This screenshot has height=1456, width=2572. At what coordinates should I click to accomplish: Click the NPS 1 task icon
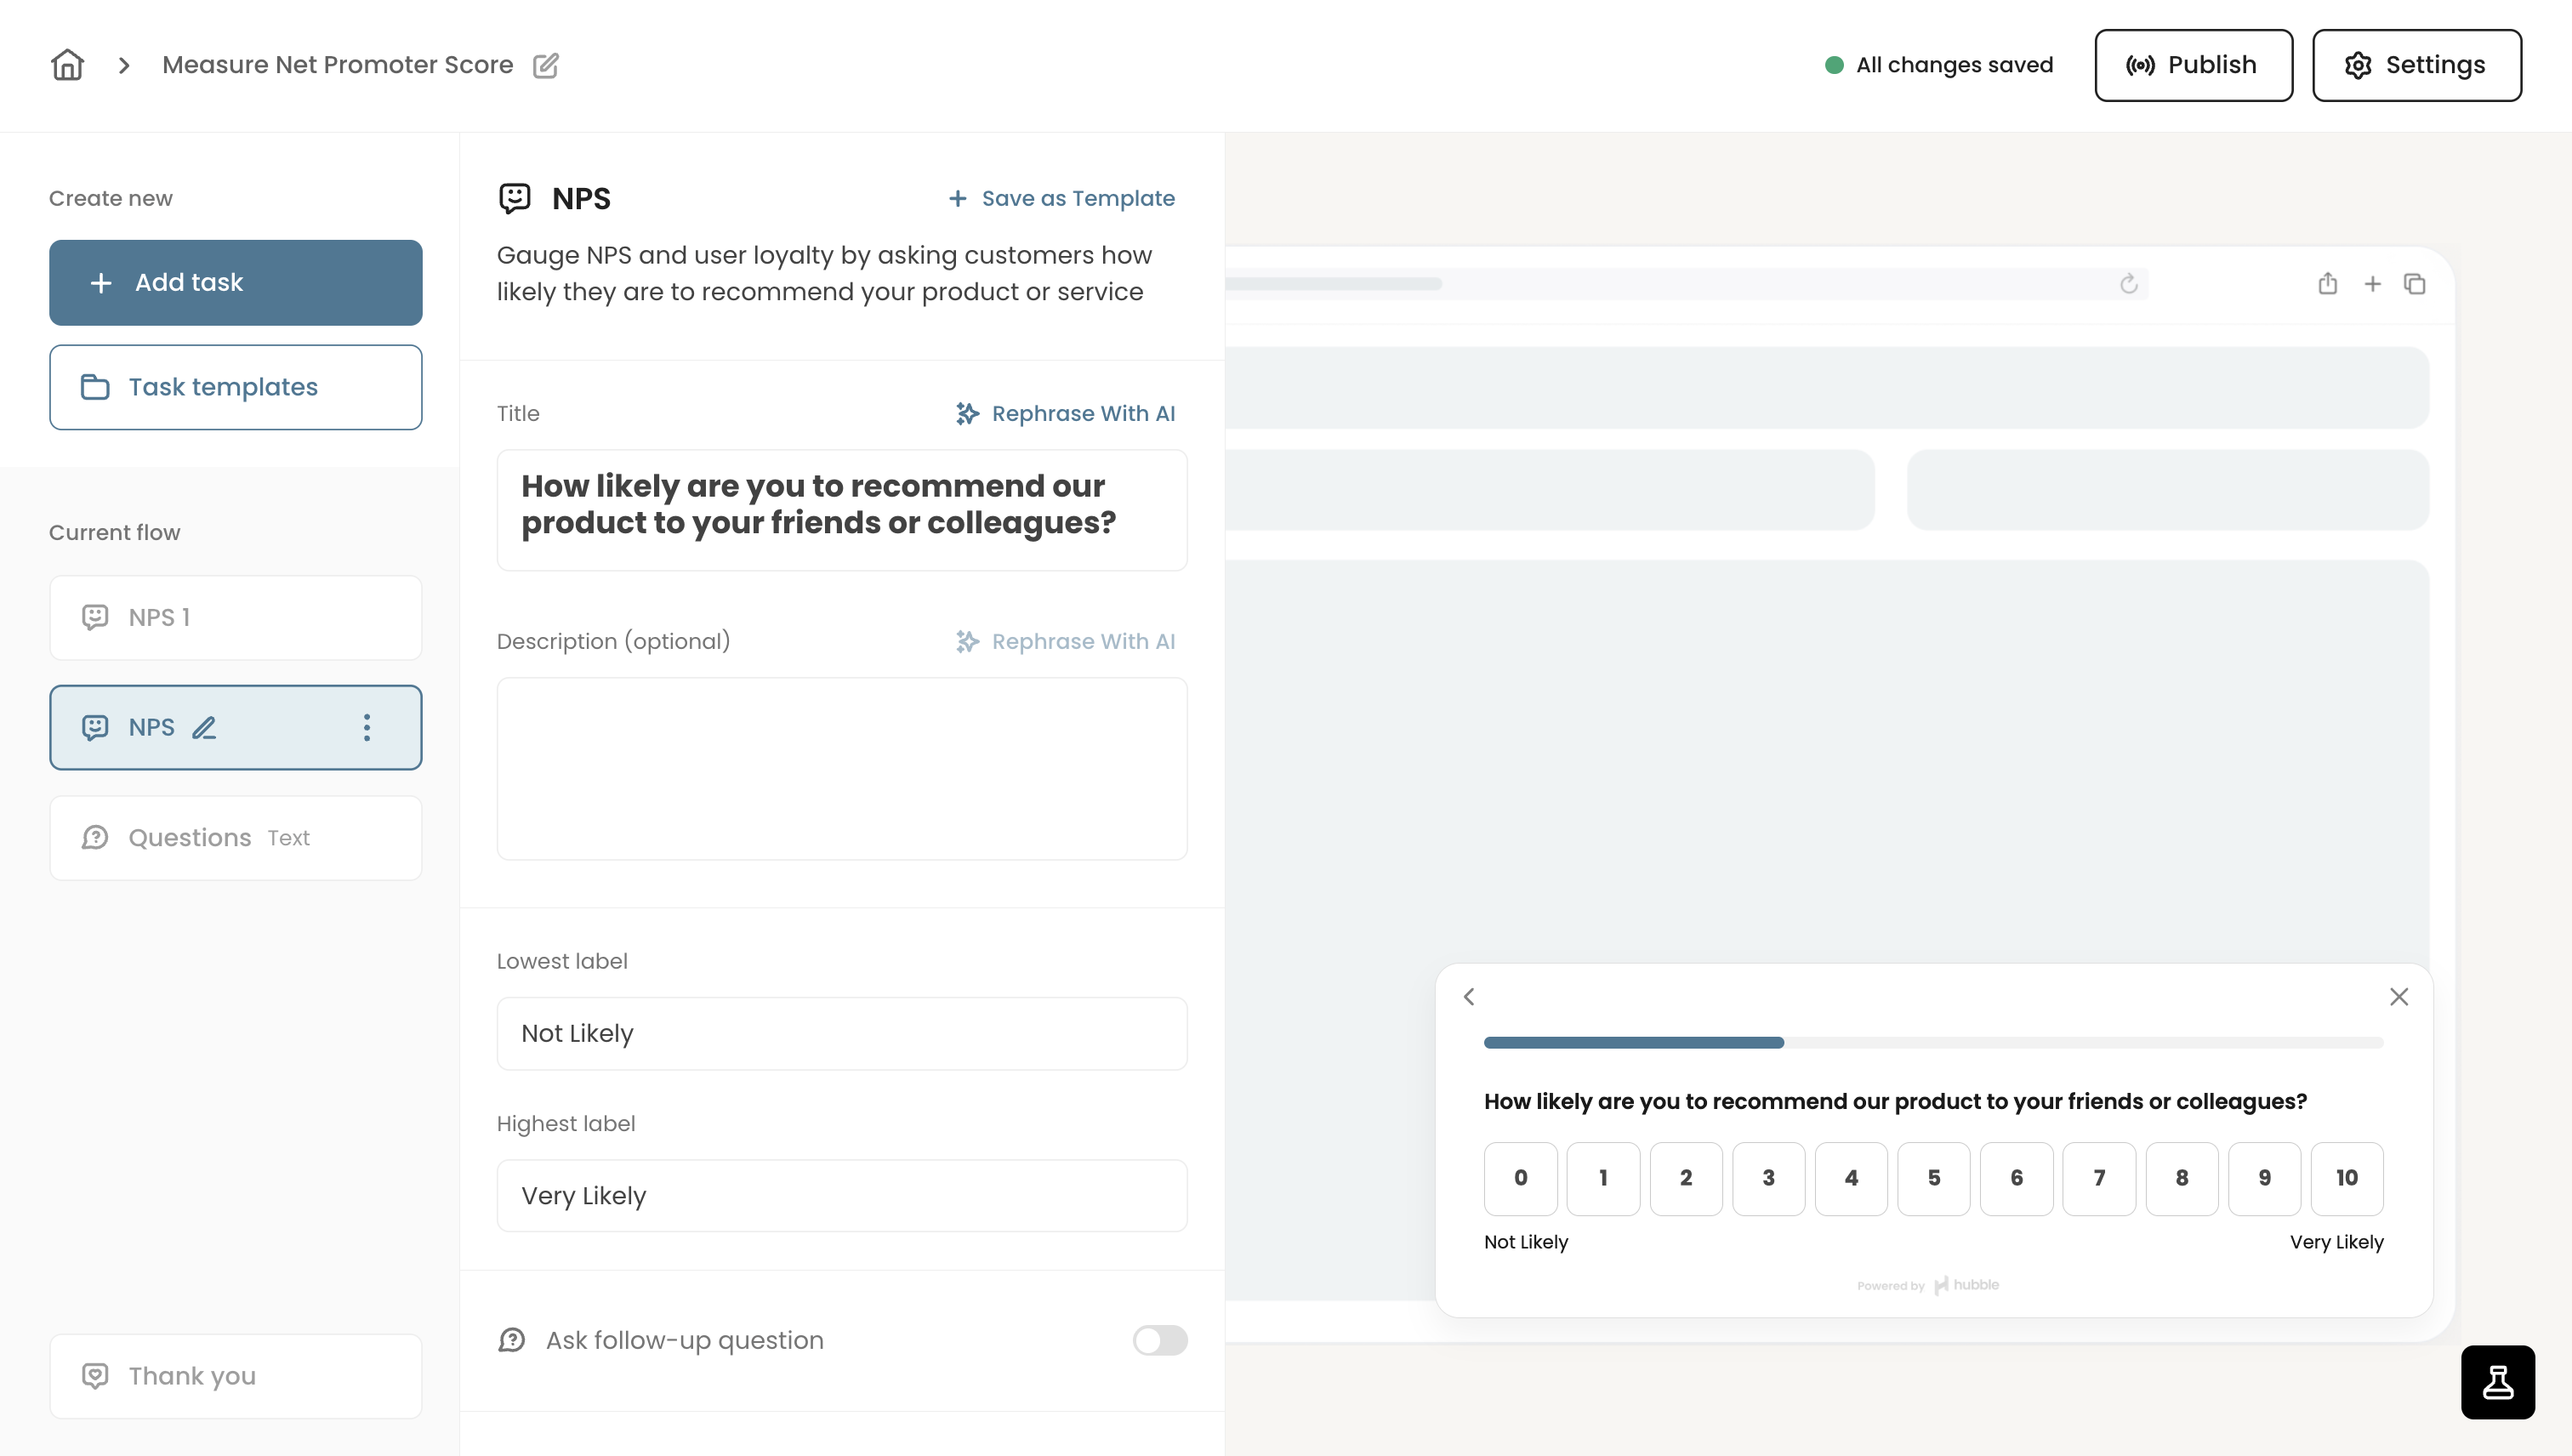95,617
